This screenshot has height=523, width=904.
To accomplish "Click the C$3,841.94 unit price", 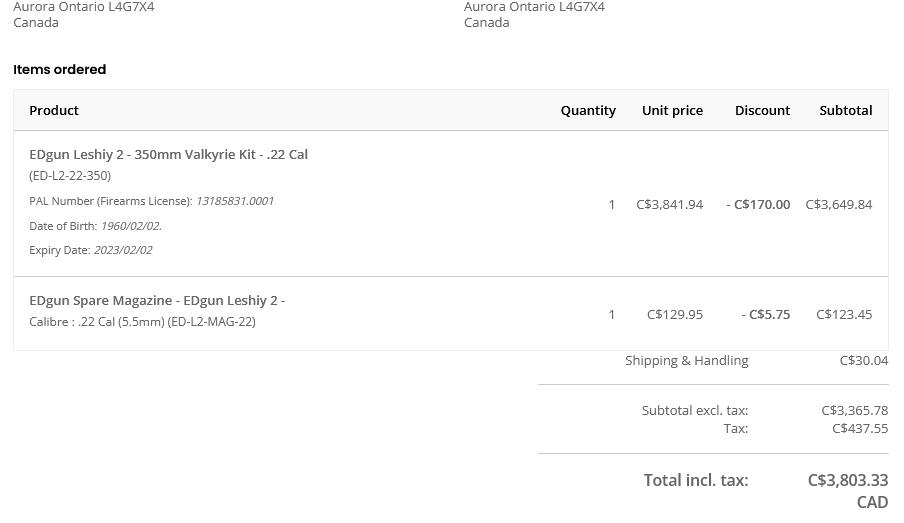I will [x=669, y=205].
